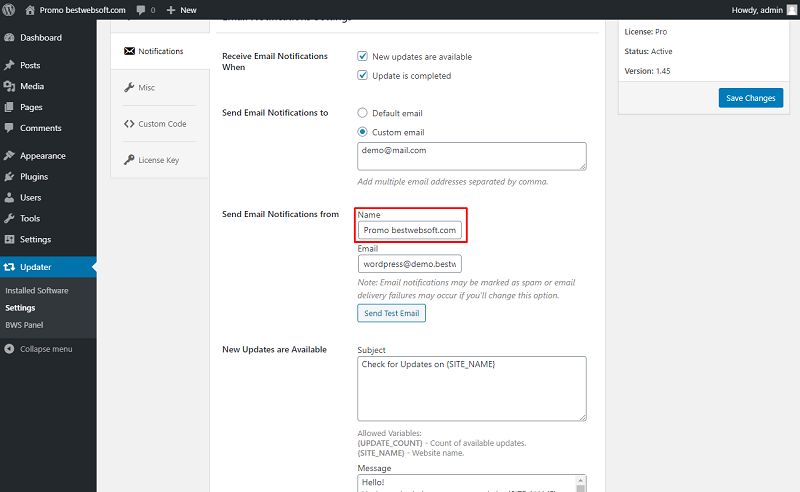The width and height of the screenshot is (800, 492).
Task: Open the New content menu in admin bar
Action: pyautogui.click(x=182, y=10)
